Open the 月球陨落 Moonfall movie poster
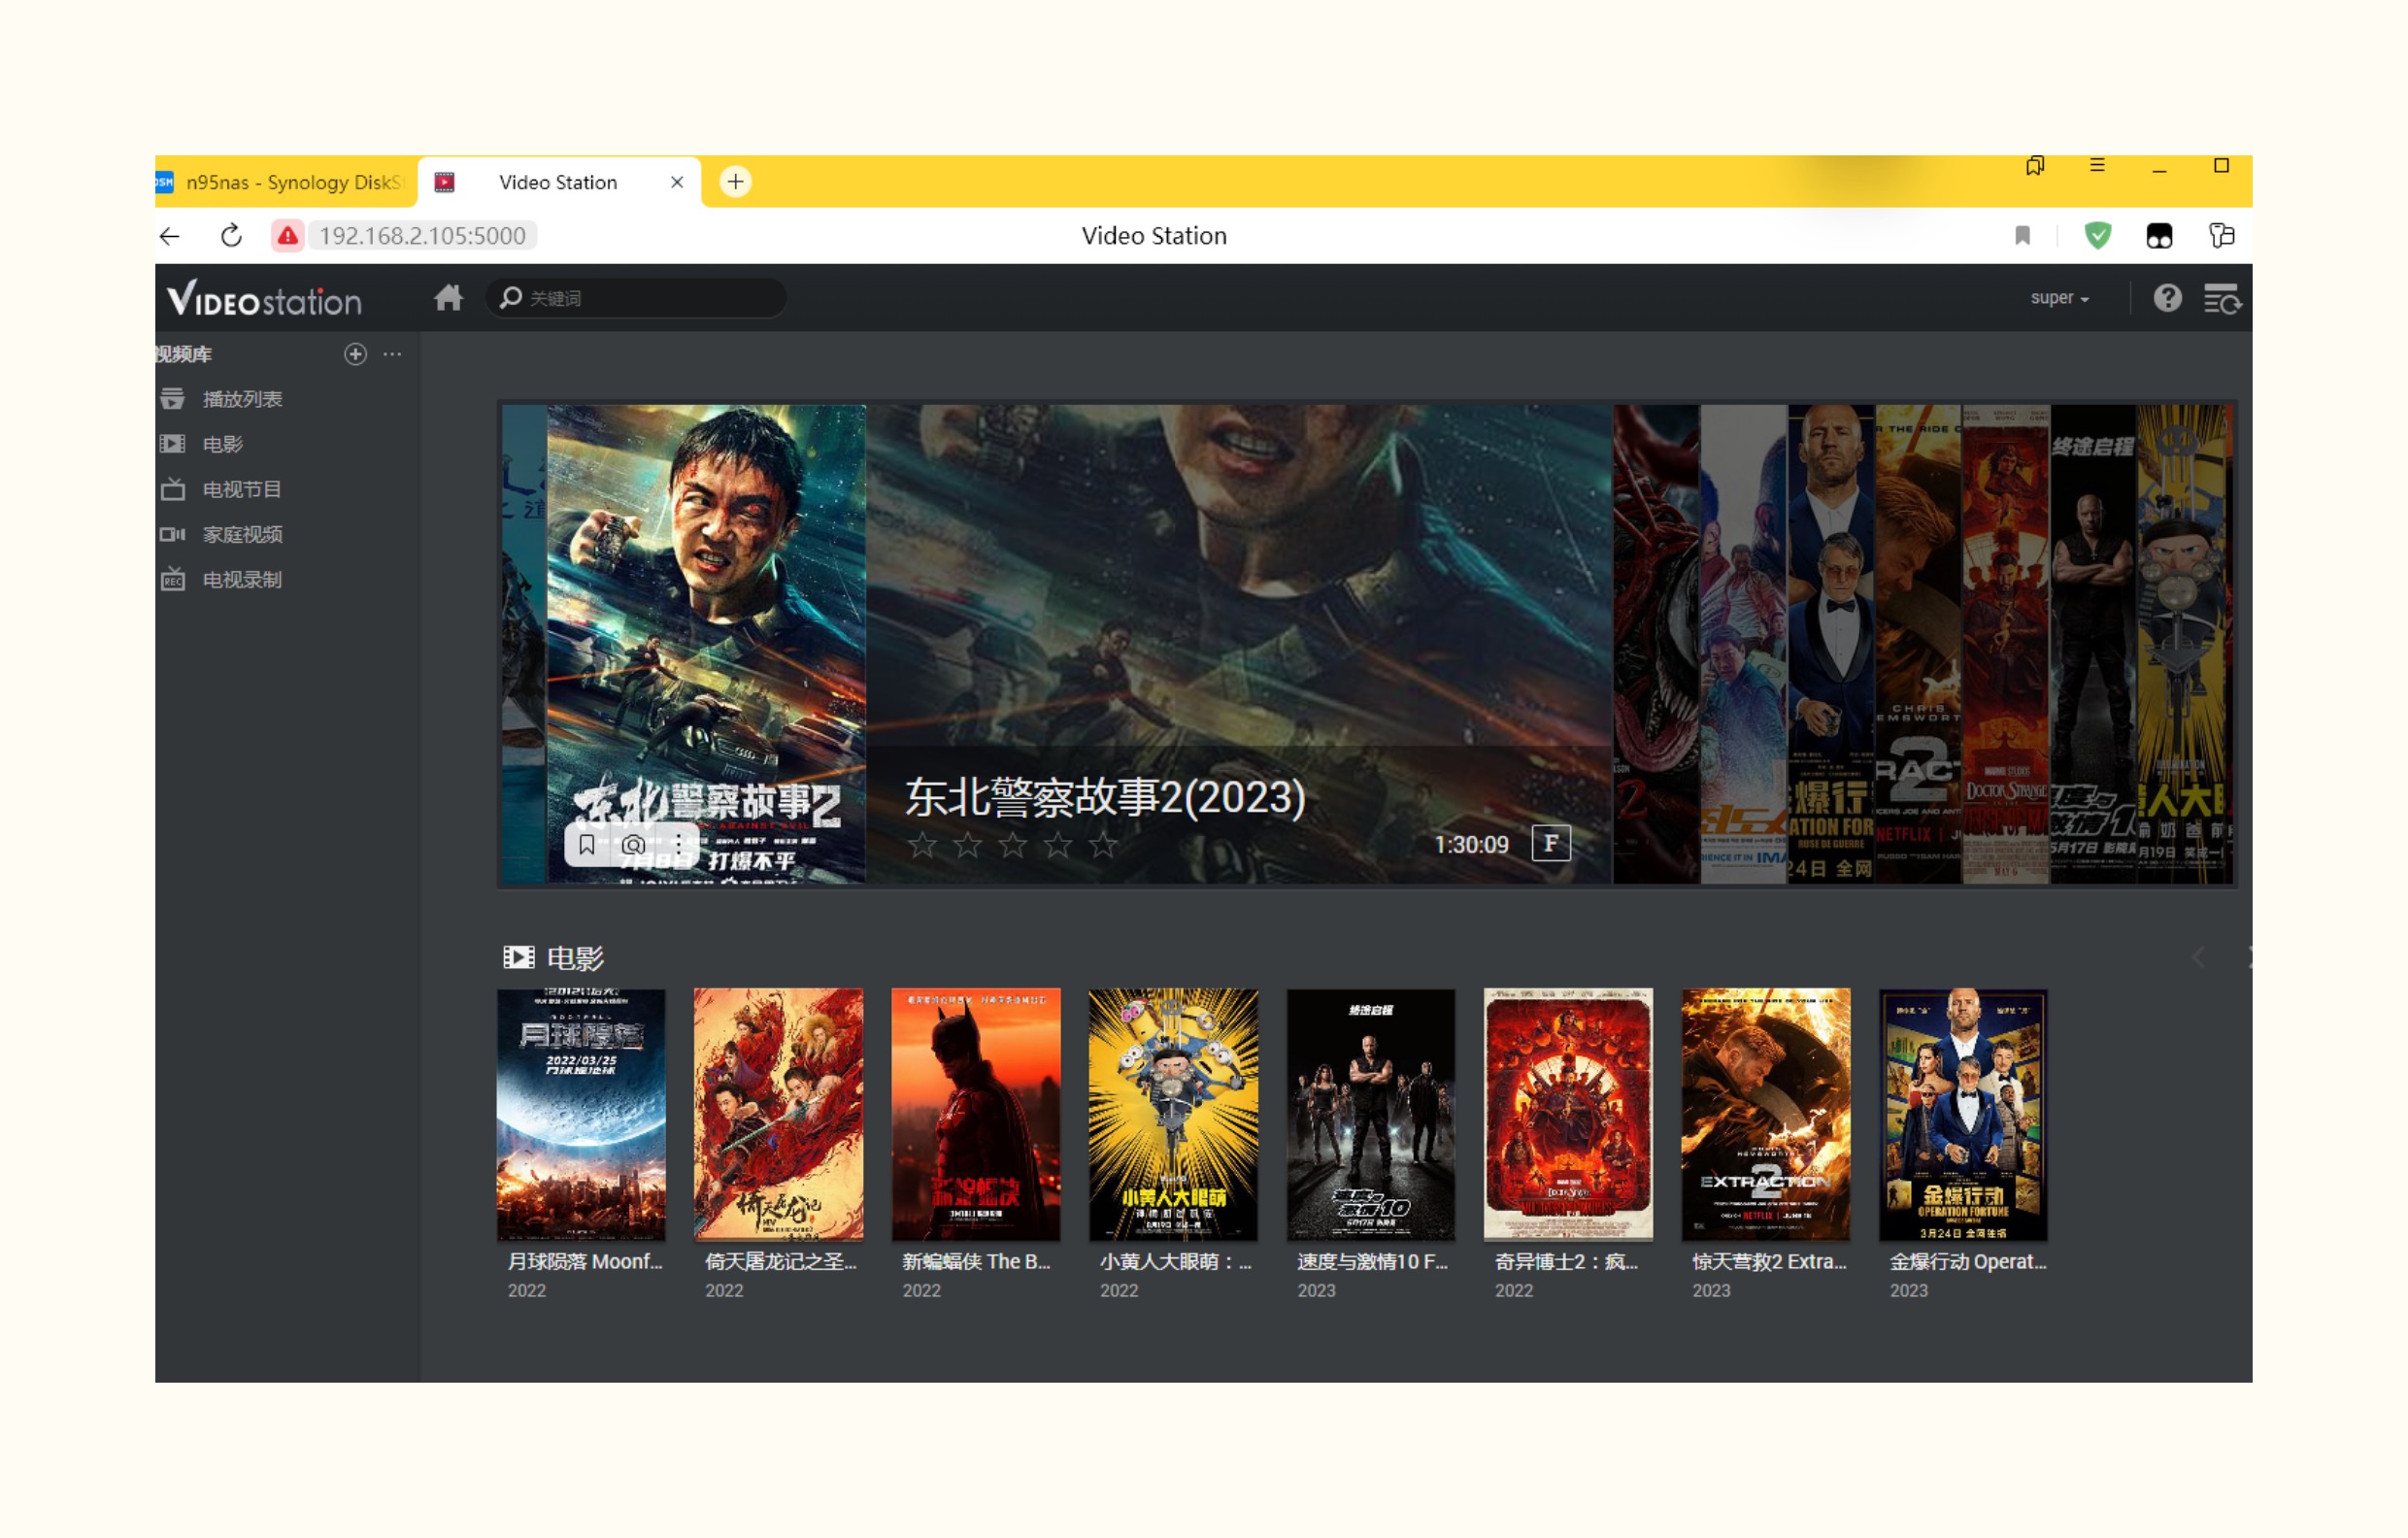The height and width of the screenshot is (1538, 2408). [x=581, y=1114]
